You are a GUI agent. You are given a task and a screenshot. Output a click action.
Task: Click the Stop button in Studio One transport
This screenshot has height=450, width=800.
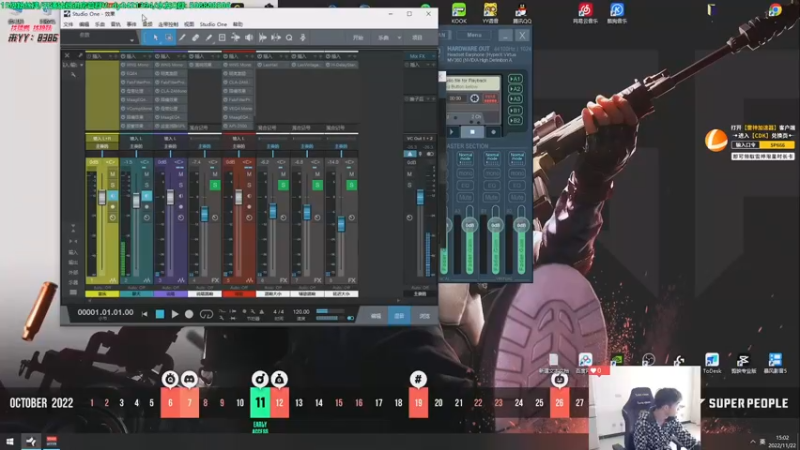(160, 314)
